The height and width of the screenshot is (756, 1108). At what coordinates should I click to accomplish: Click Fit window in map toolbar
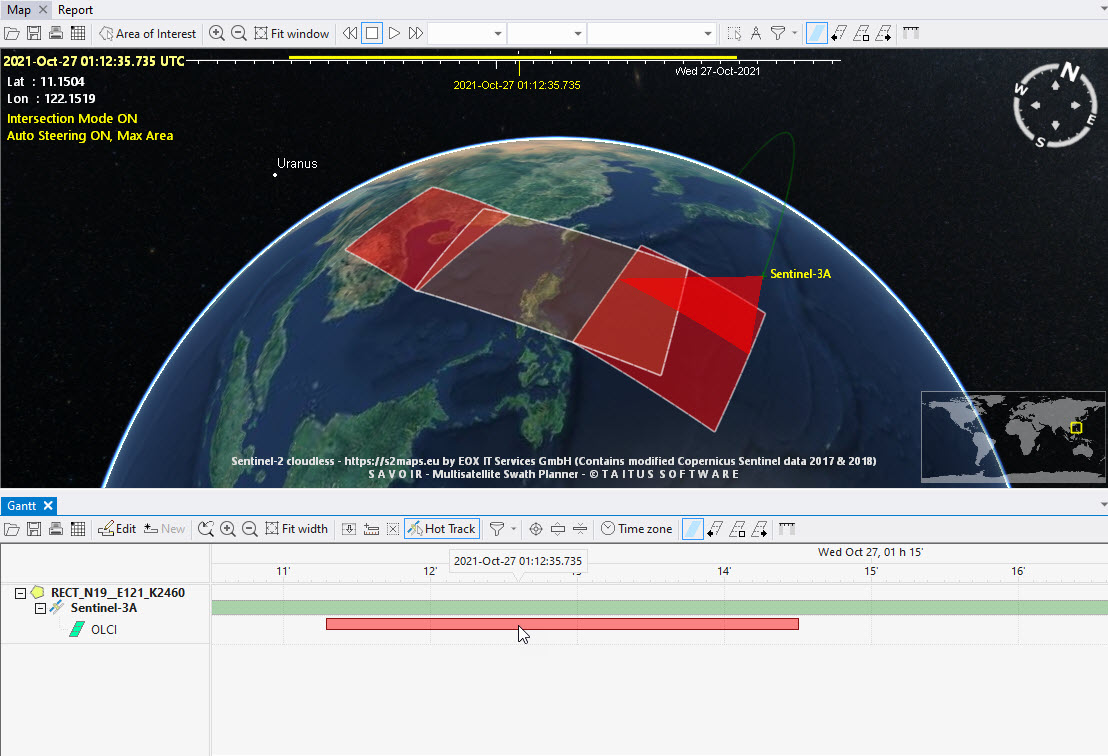click(291, 33)
